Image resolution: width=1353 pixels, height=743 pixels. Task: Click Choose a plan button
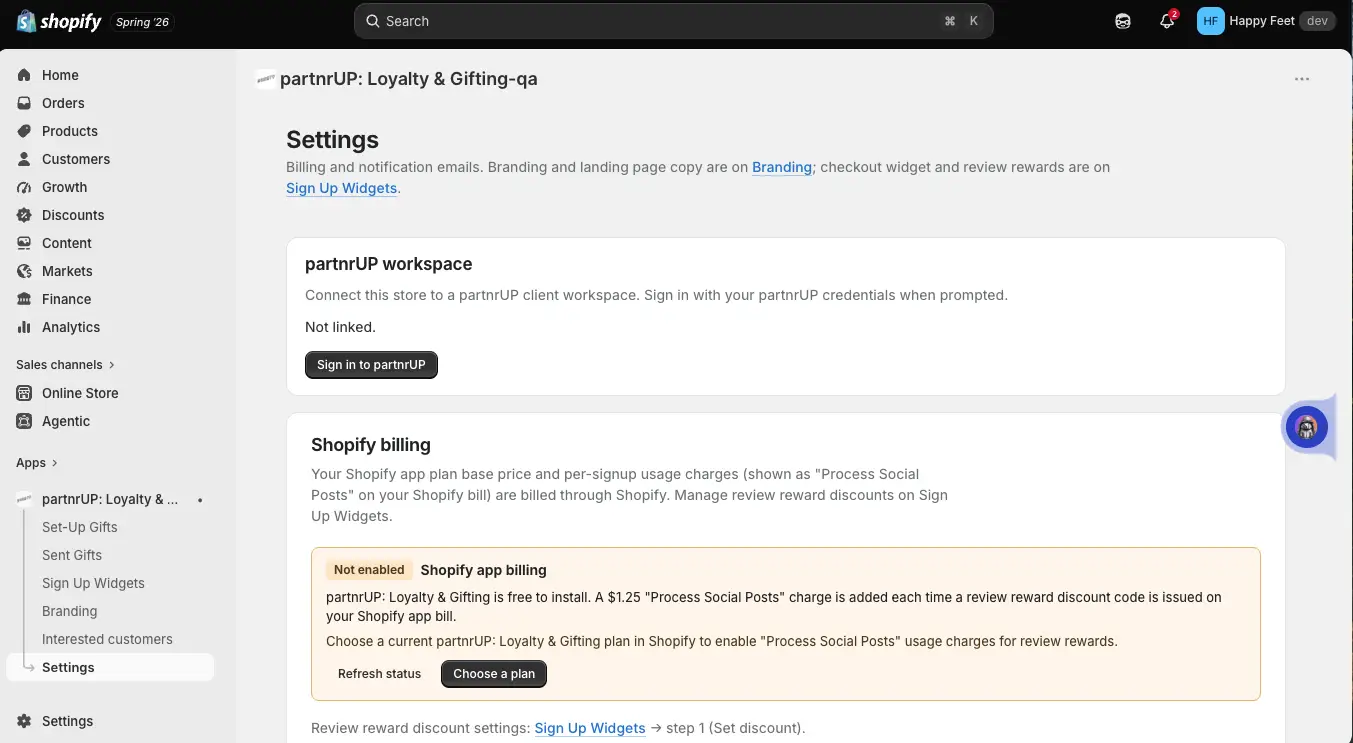click(494, 674)
